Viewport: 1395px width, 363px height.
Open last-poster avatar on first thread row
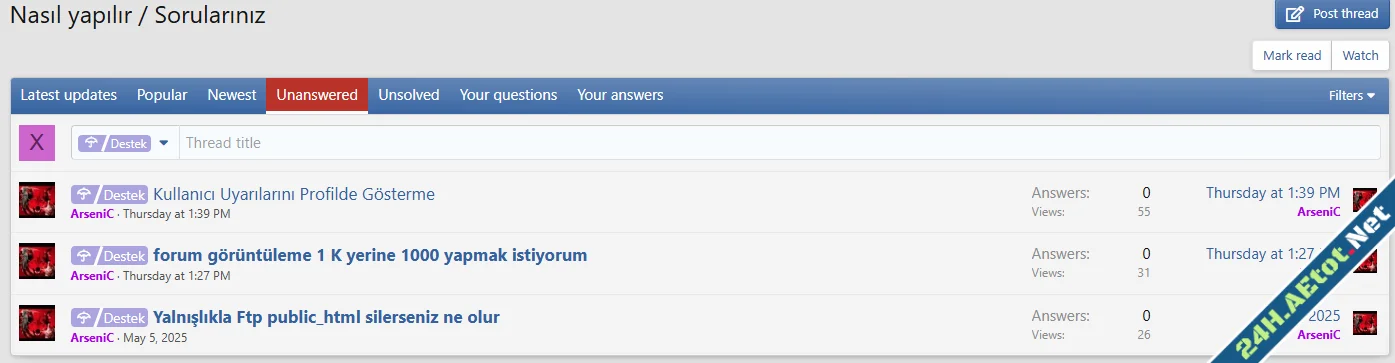(x=1365, y=200)
